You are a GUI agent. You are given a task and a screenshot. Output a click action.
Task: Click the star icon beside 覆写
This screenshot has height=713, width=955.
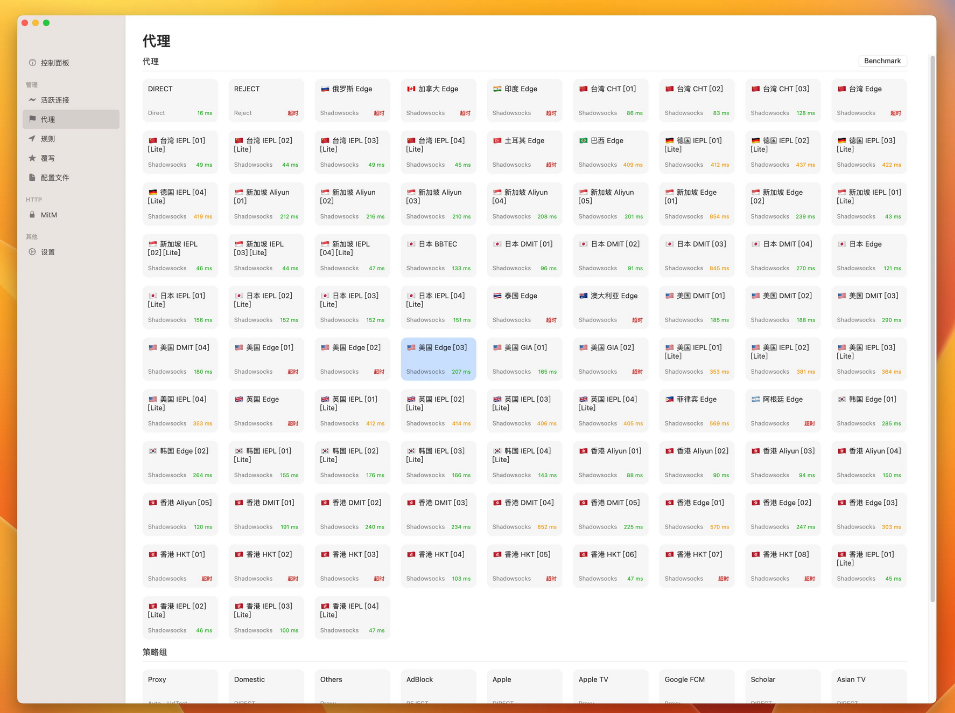tap(32, 158)
